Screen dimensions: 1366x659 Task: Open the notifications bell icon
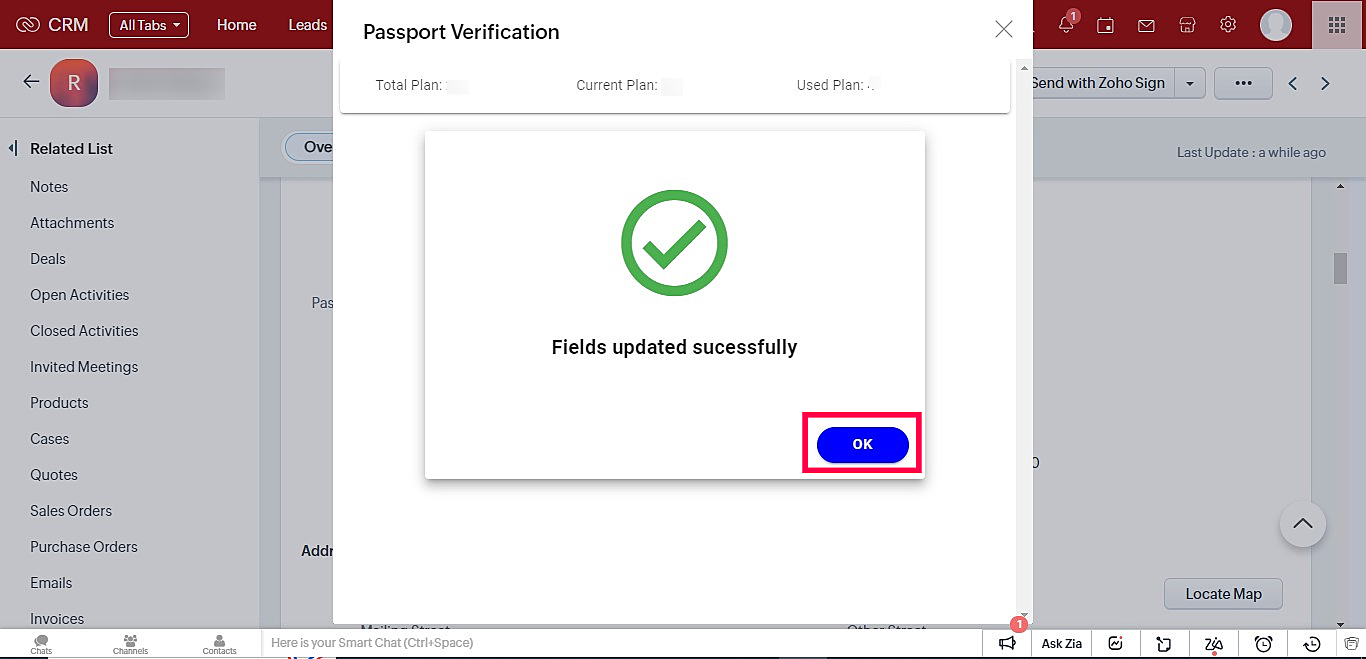(1066, 25)
